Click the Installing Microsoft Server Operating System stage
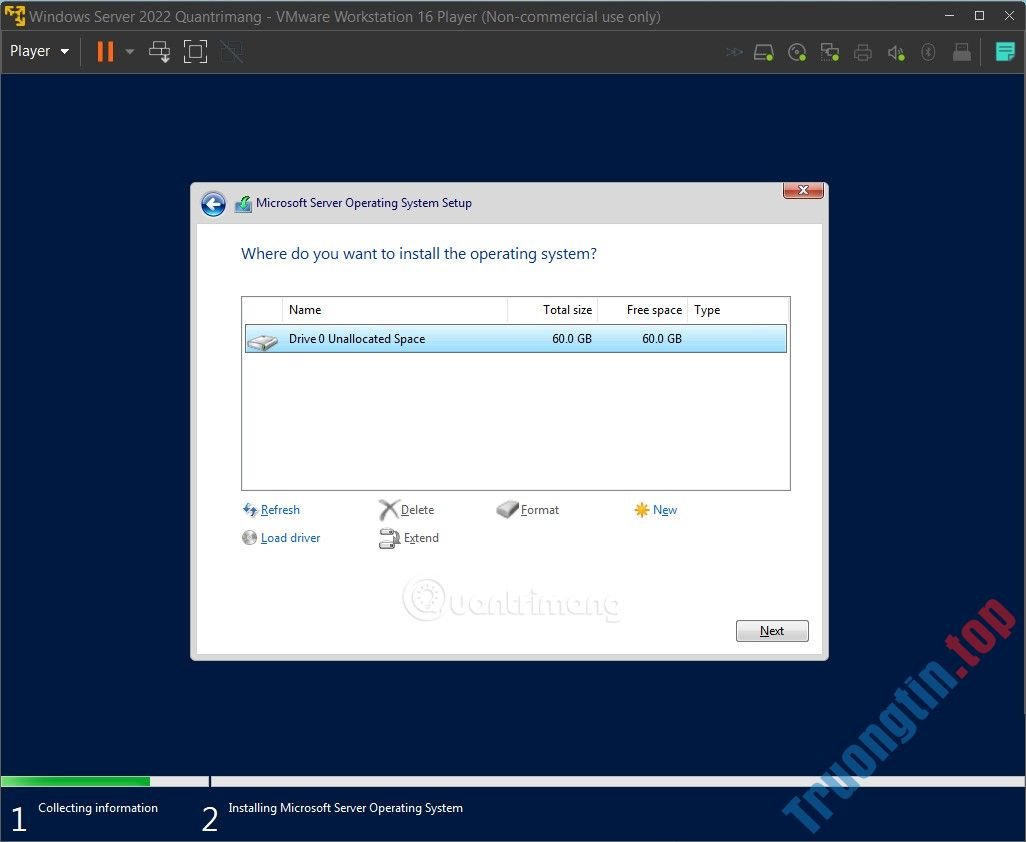The image size is (1026, 842). [345, 808]
